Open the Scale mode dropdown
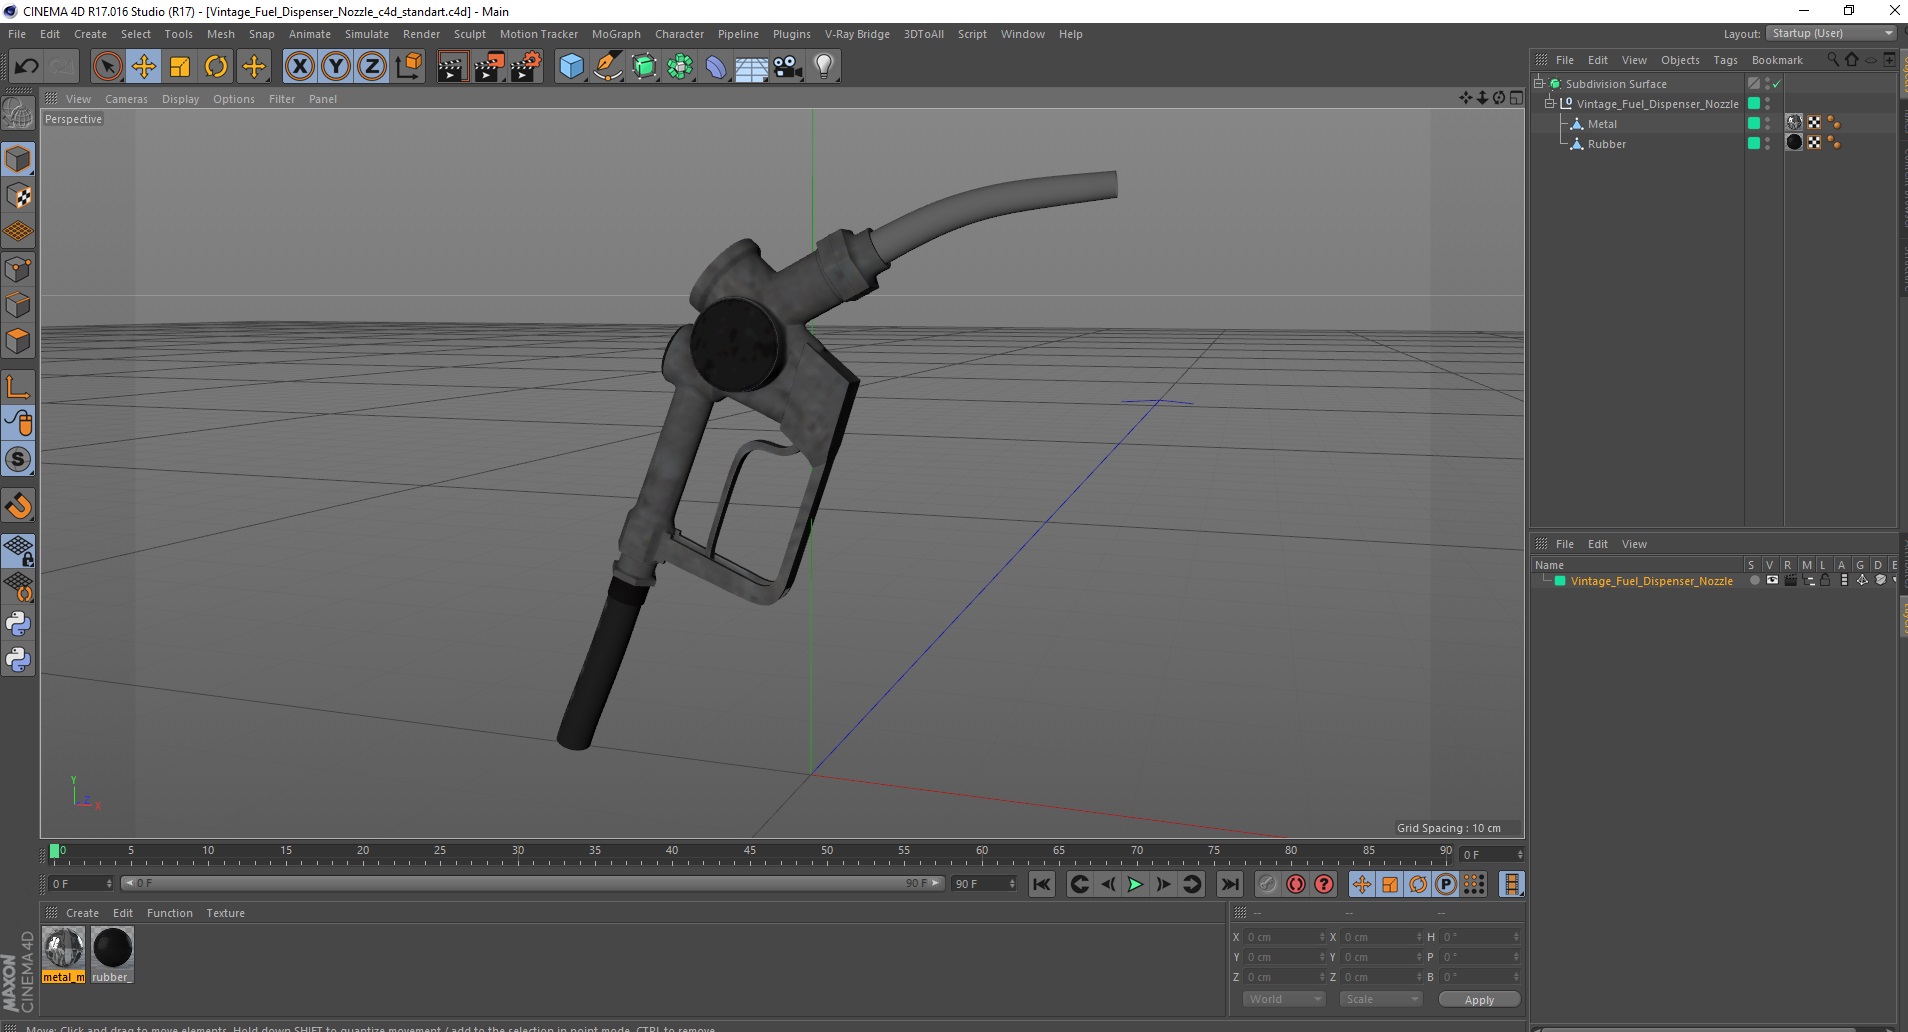This screenshot has height=1032, width=1908. click(1380, 1000)
